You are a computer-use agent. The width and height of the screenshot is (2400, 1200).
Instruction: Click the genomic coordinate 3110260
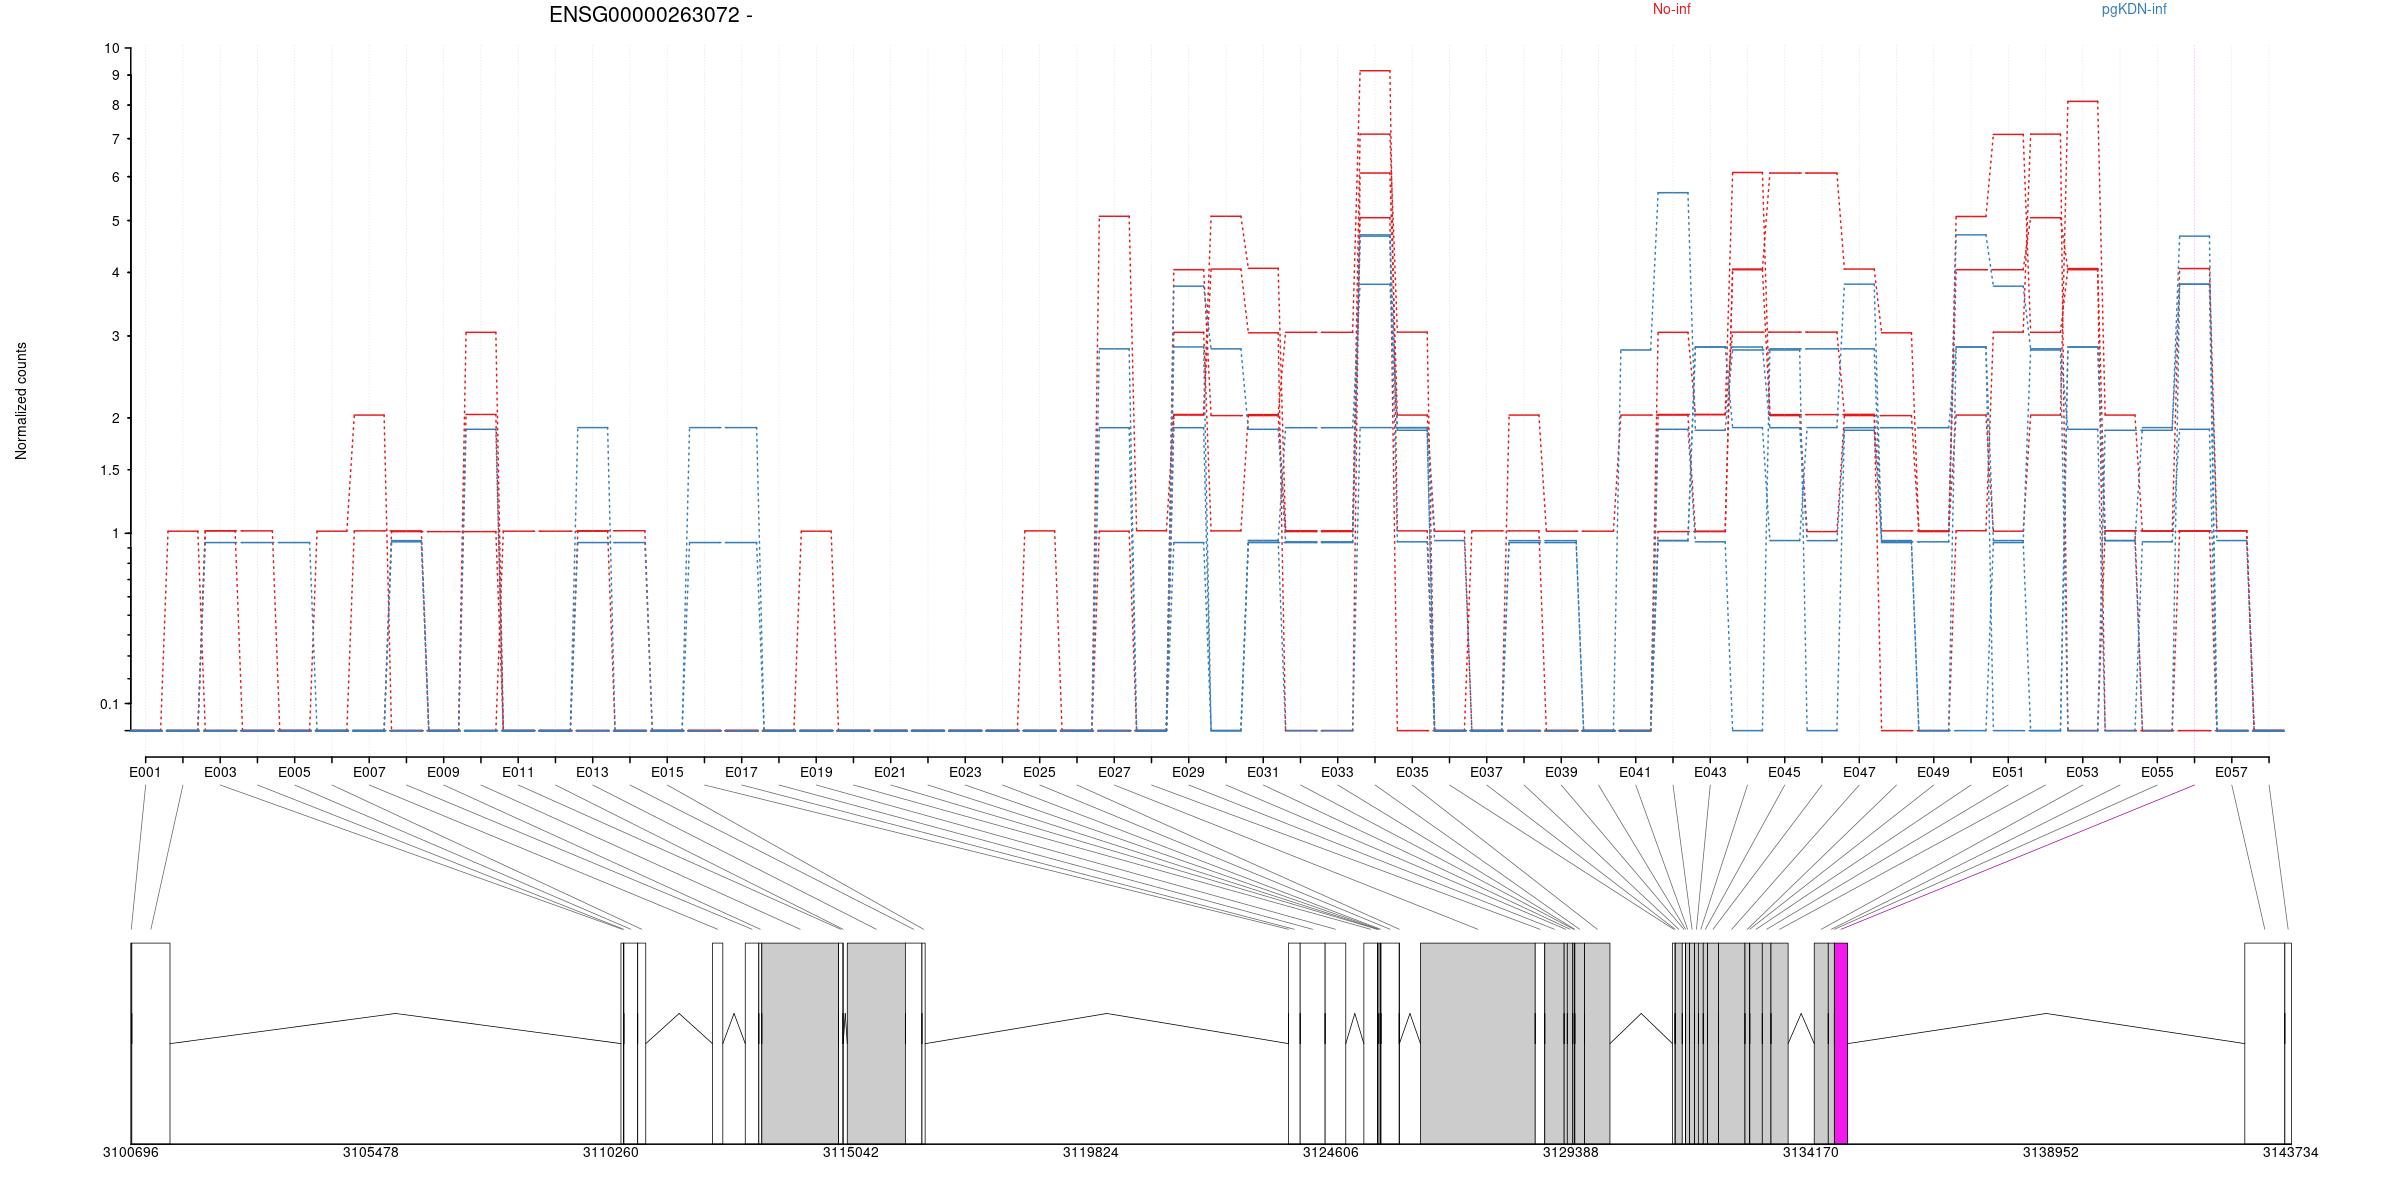(x=611, y=1152)
